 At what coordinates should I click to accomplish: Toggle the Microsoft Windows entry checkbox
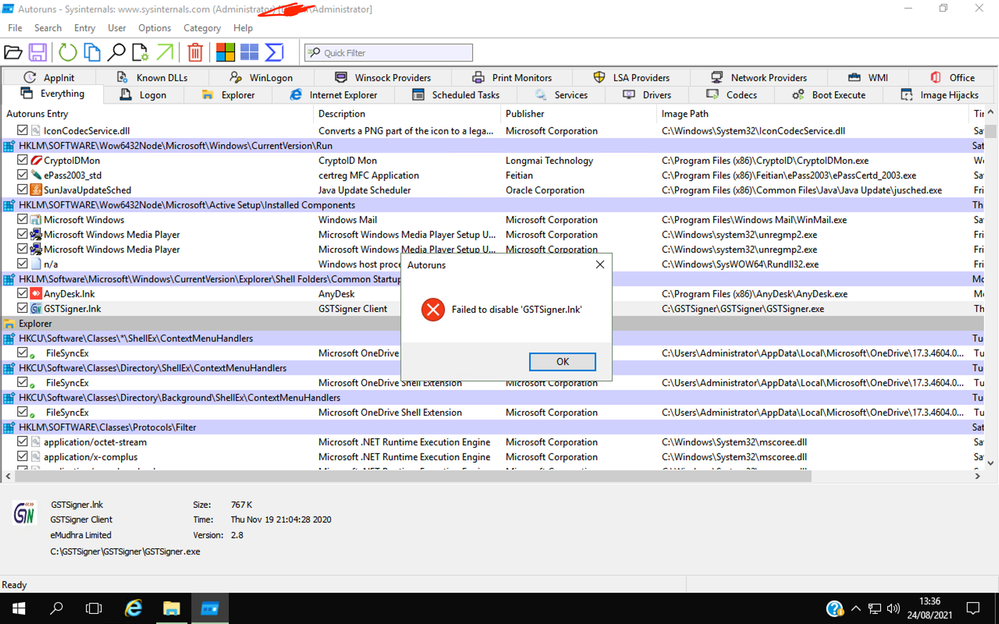pyautogui.click(x=22, y=219)
